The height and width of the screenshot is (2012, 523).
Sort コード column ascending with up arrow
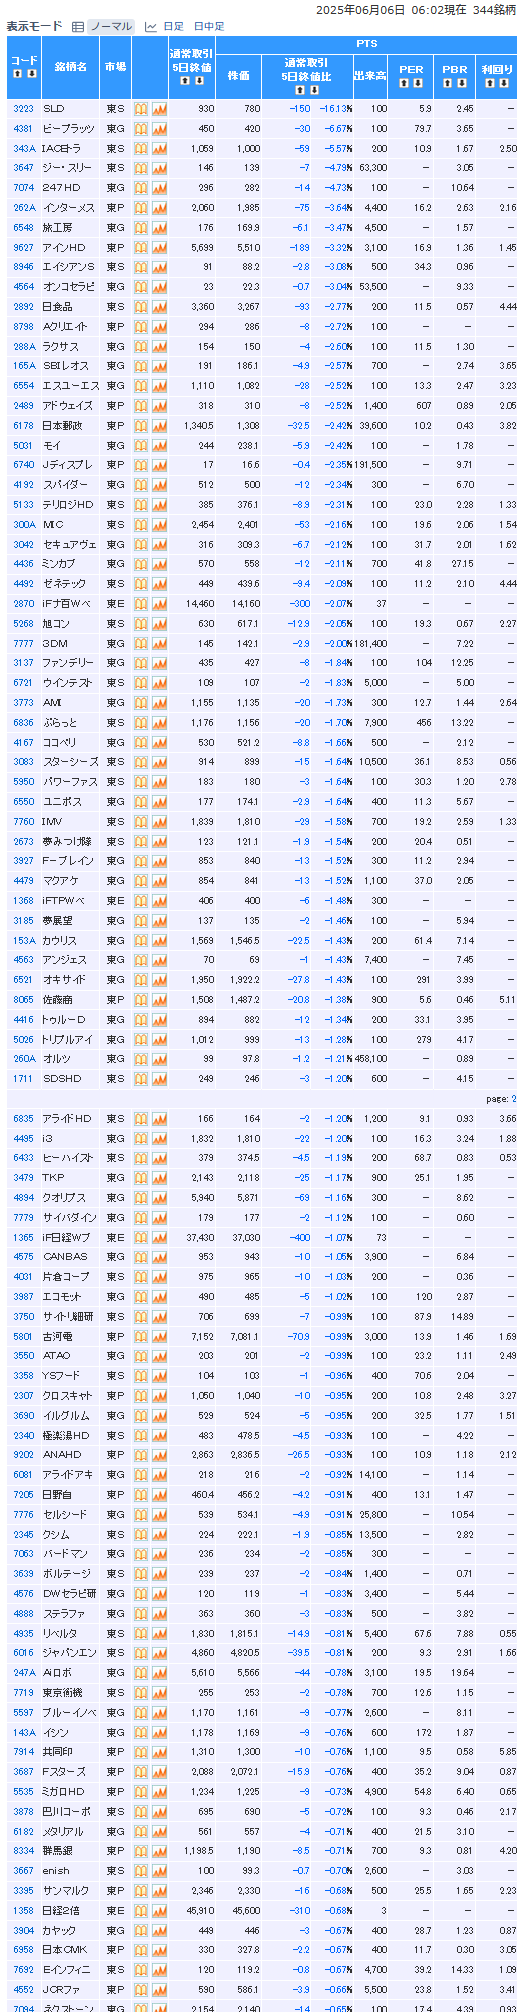click(17, 73)
